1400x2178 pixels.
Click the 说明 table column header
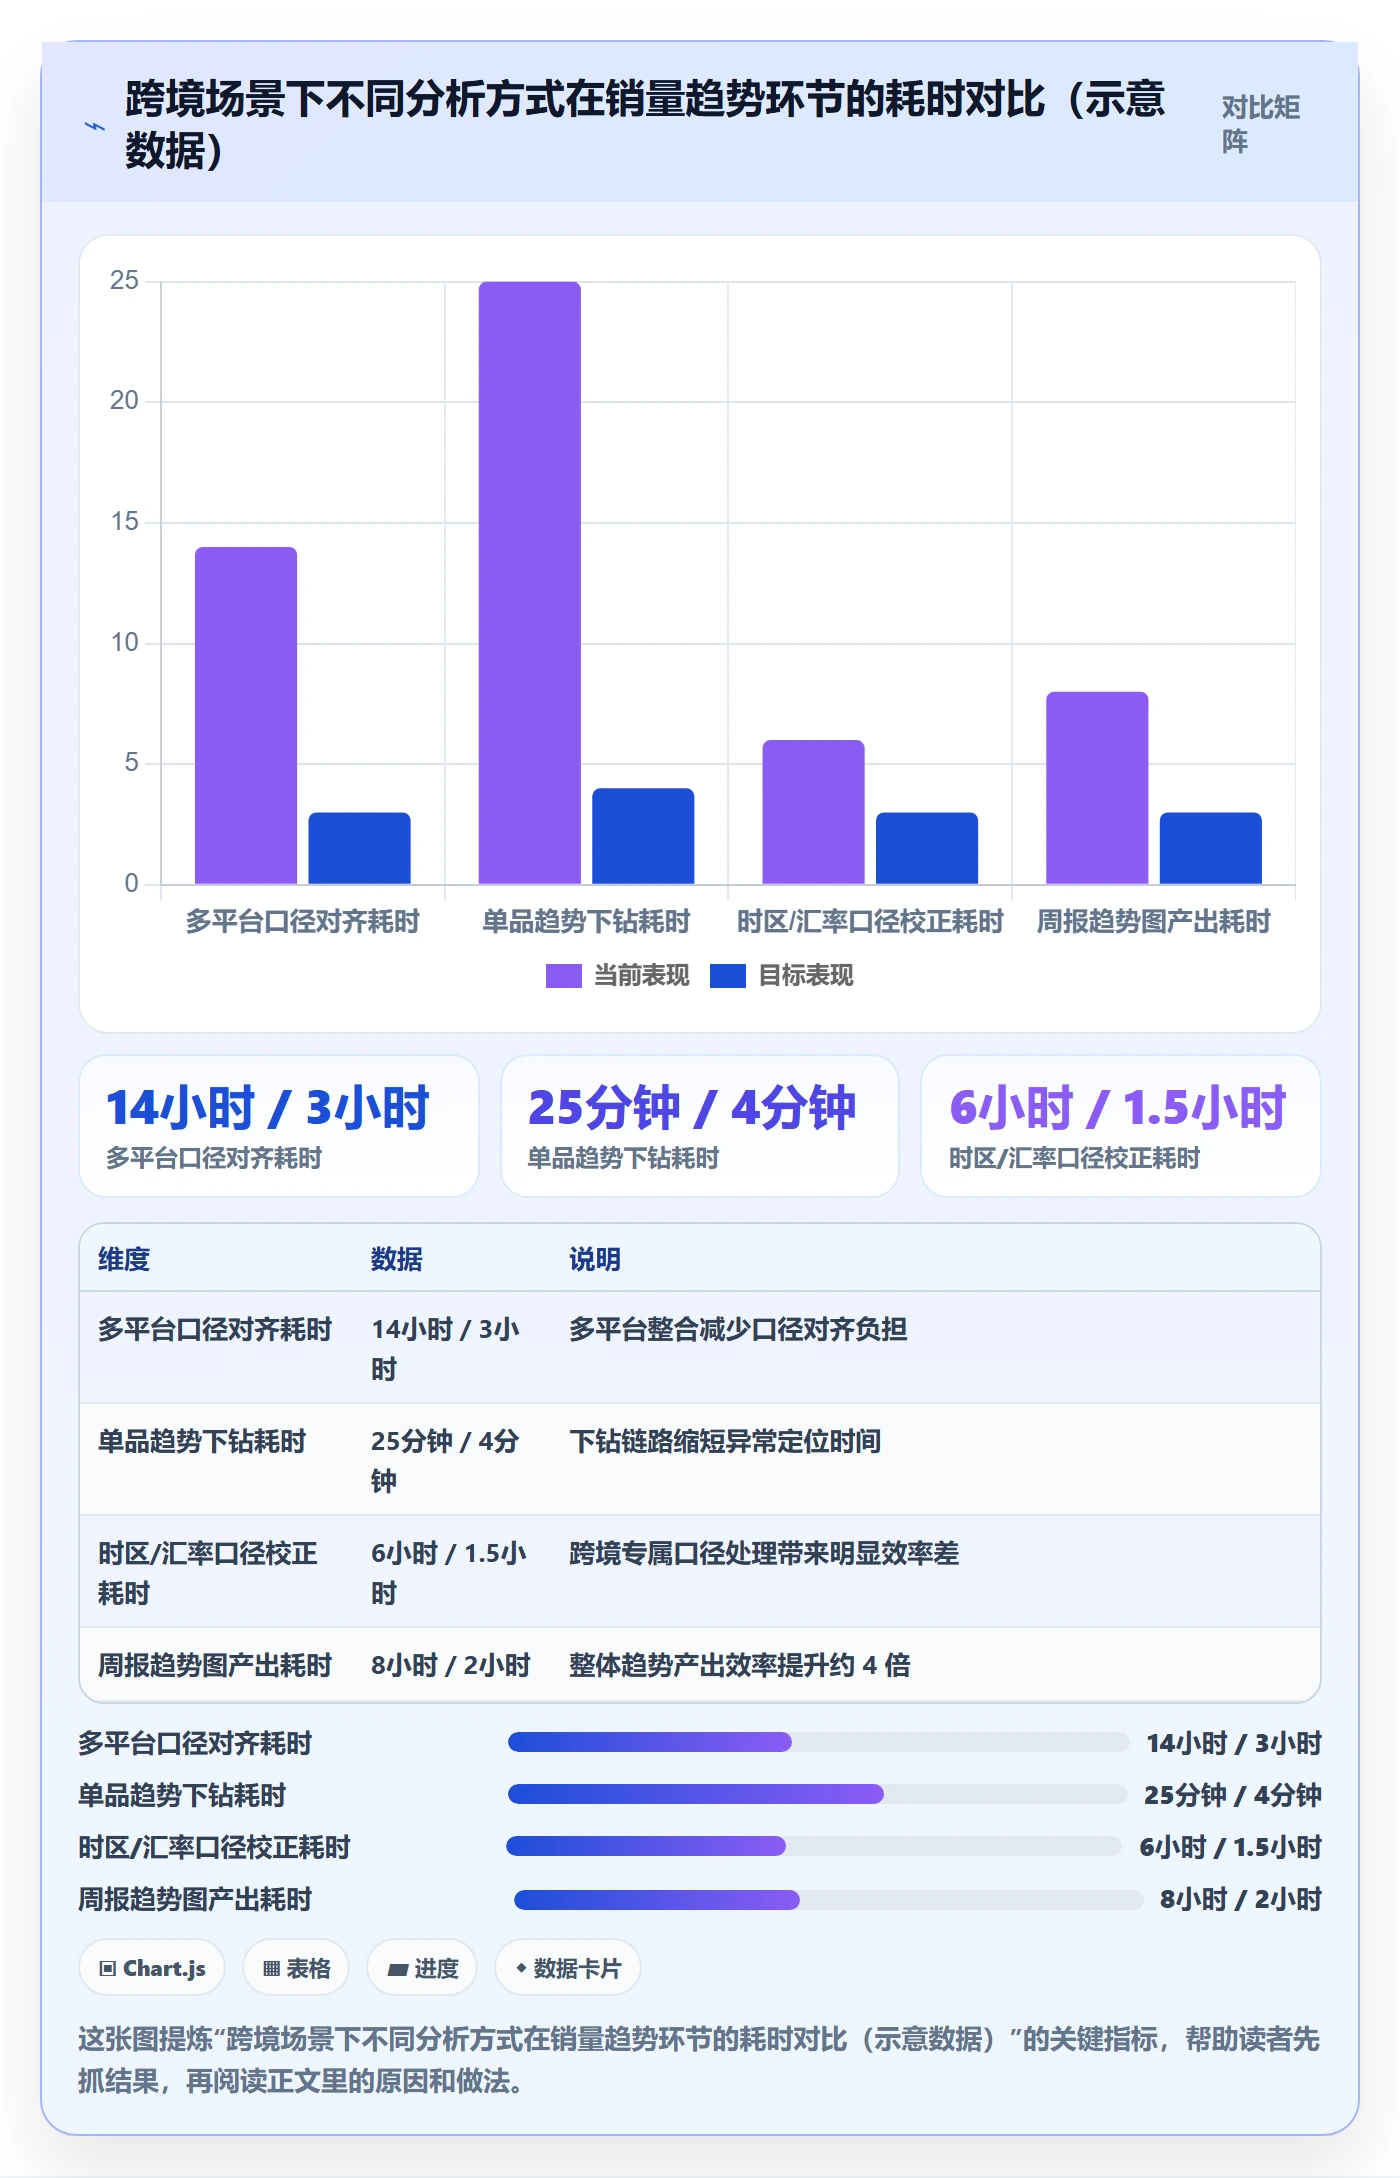tap(595, 1259)
